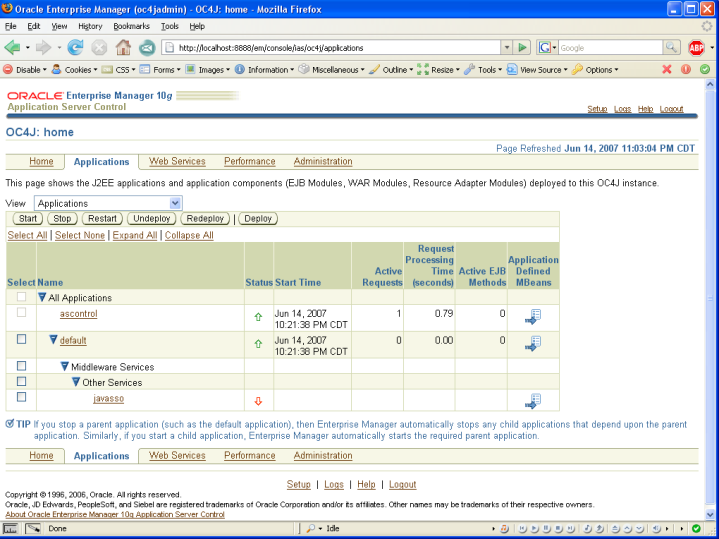Open the Cookies dropdown in the developer toolbar
The image size is (719, 539).
click(75, 70)
